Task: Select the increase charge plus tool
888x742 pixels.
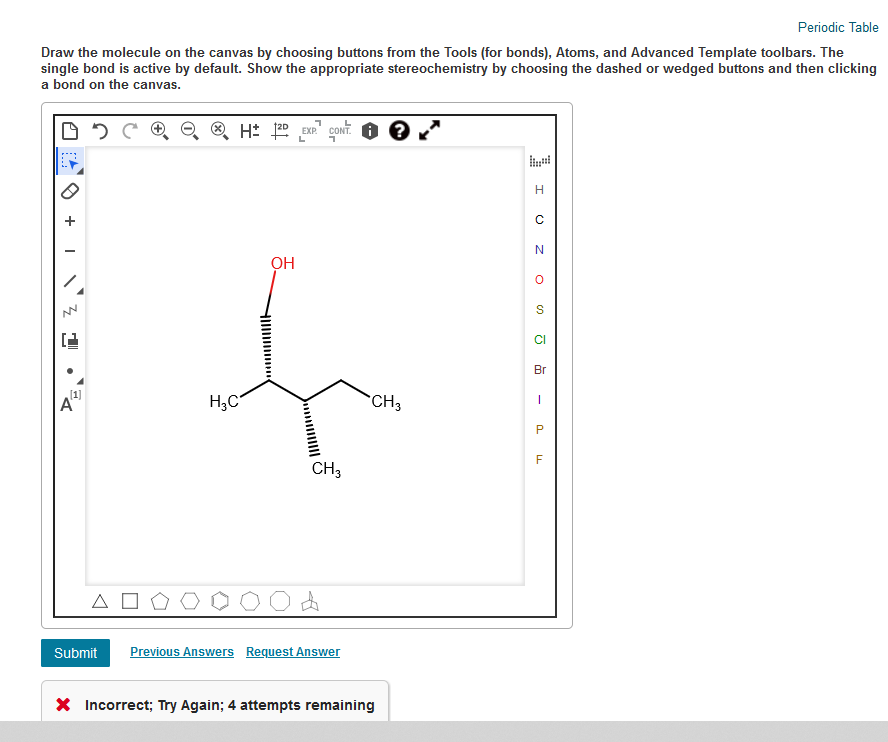Action: 69,221
